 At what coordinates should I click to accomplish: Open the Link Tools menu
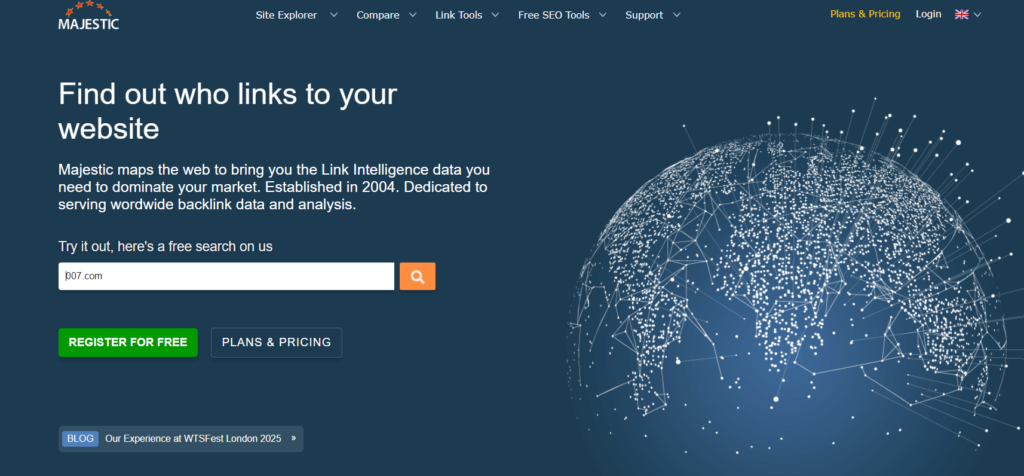pyautogui.click(x=458, y=15)
